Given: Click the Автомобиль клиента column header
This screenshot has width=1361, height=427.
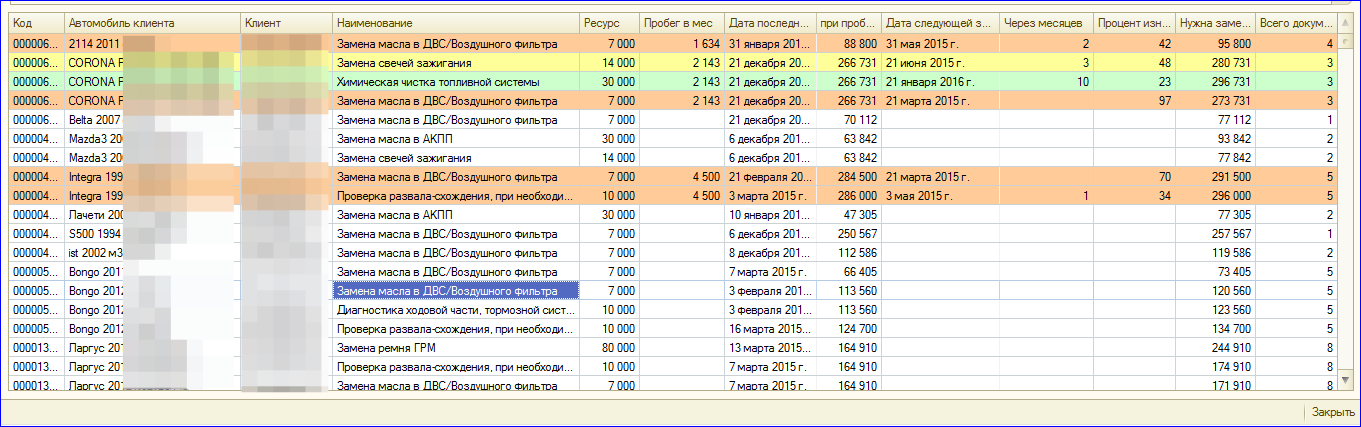Looking at the screenshot, I should 153,22.
